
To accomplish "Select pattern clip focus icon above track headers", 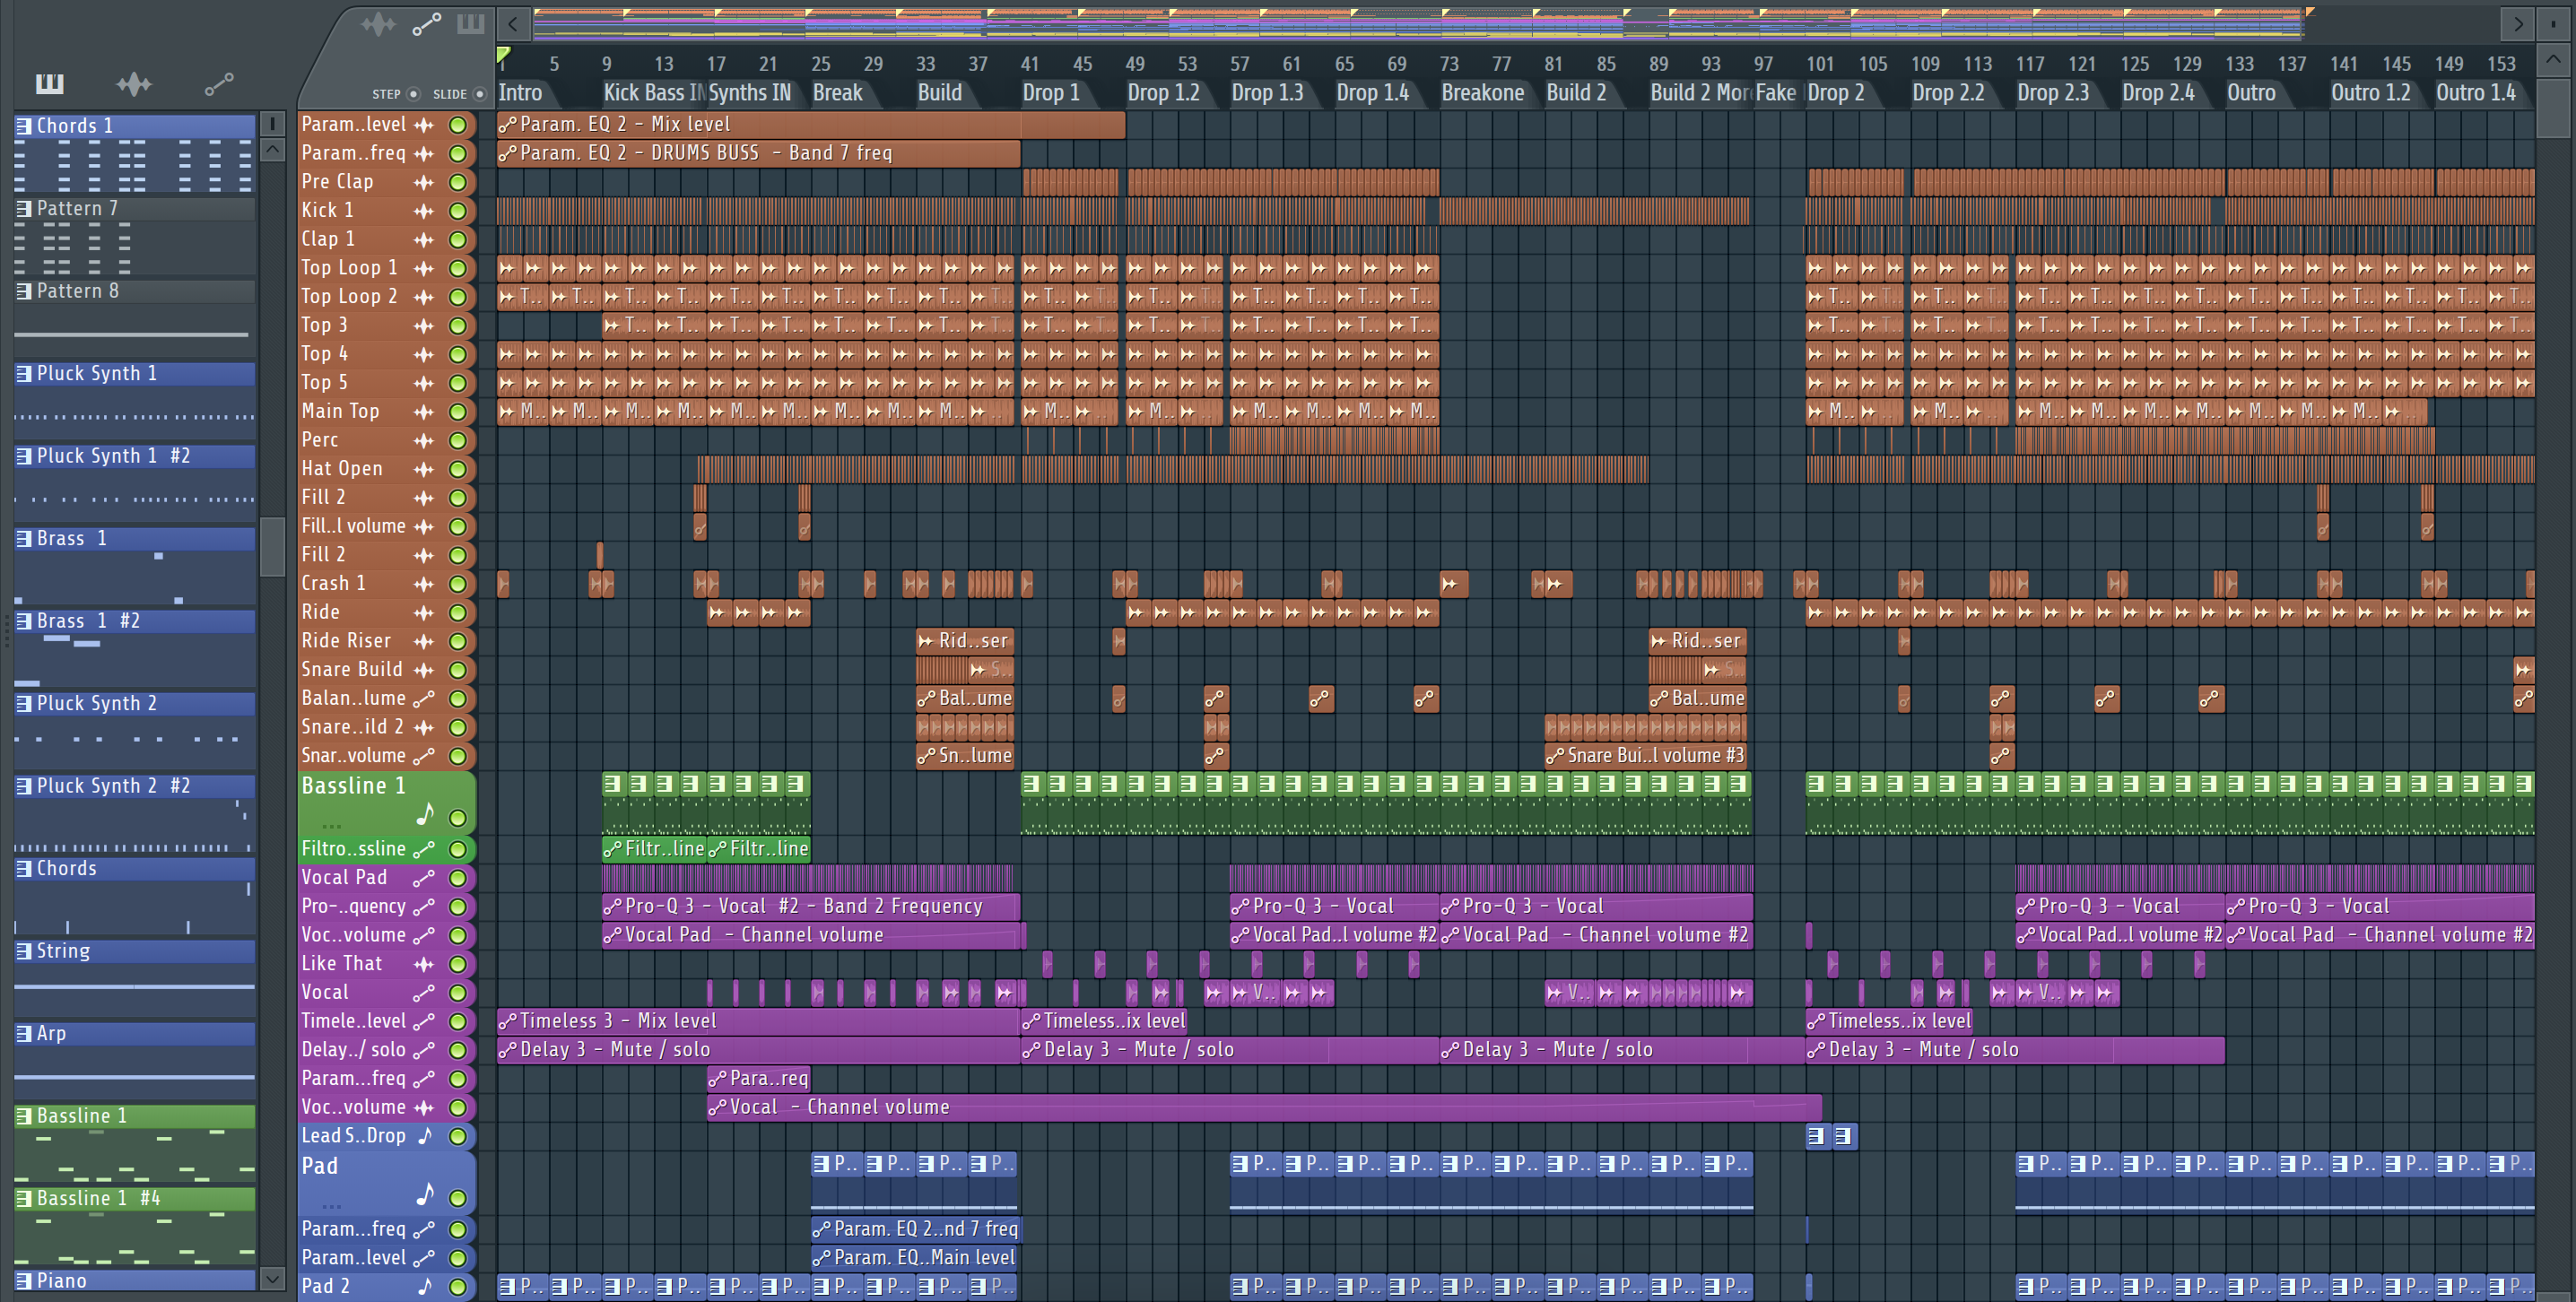I will tap(471, 23).
